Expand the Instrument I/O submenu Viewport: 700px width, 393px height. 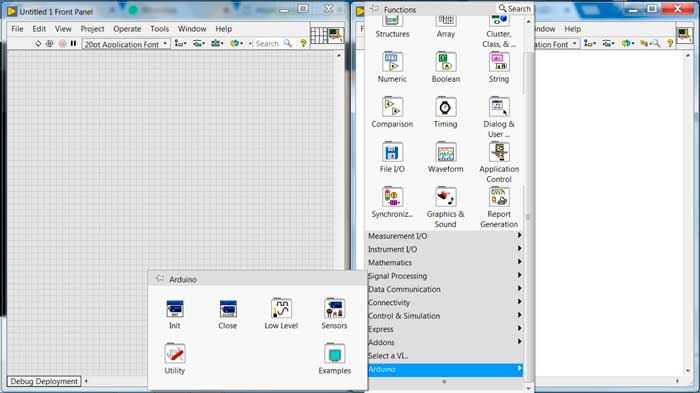pos(444,249)
